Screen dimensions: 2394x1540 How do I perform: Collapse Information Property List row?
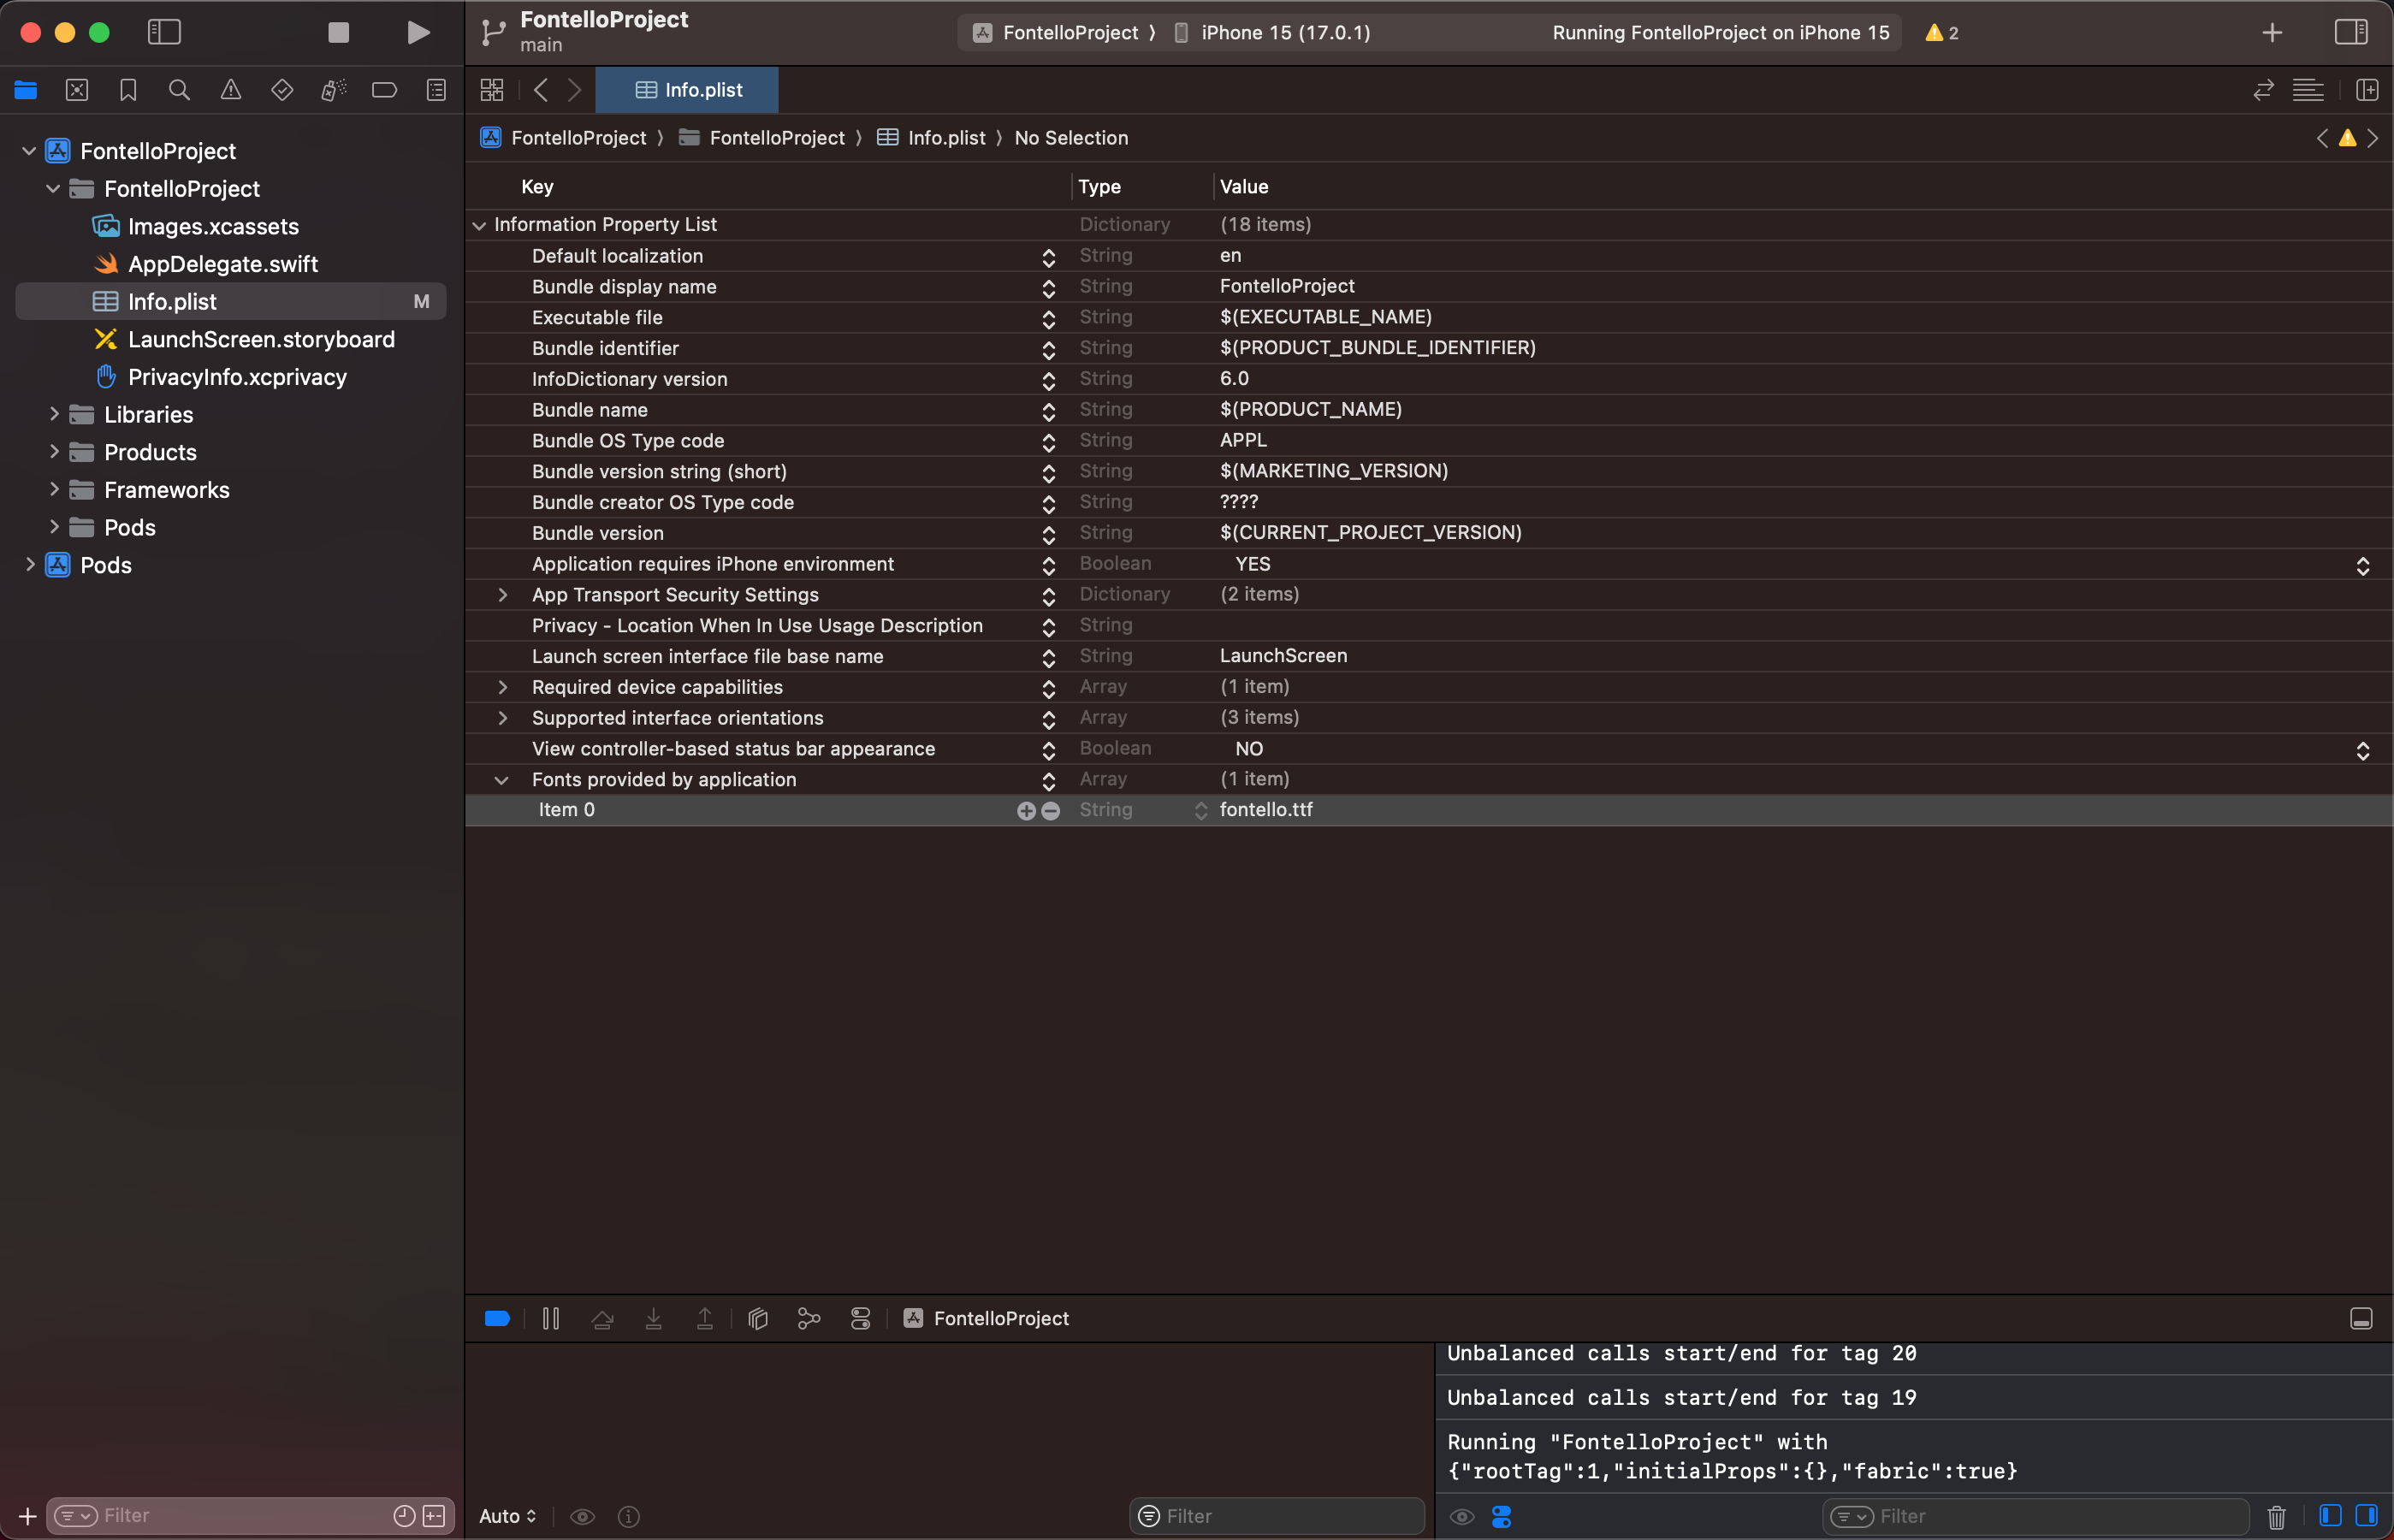[480, 225]
